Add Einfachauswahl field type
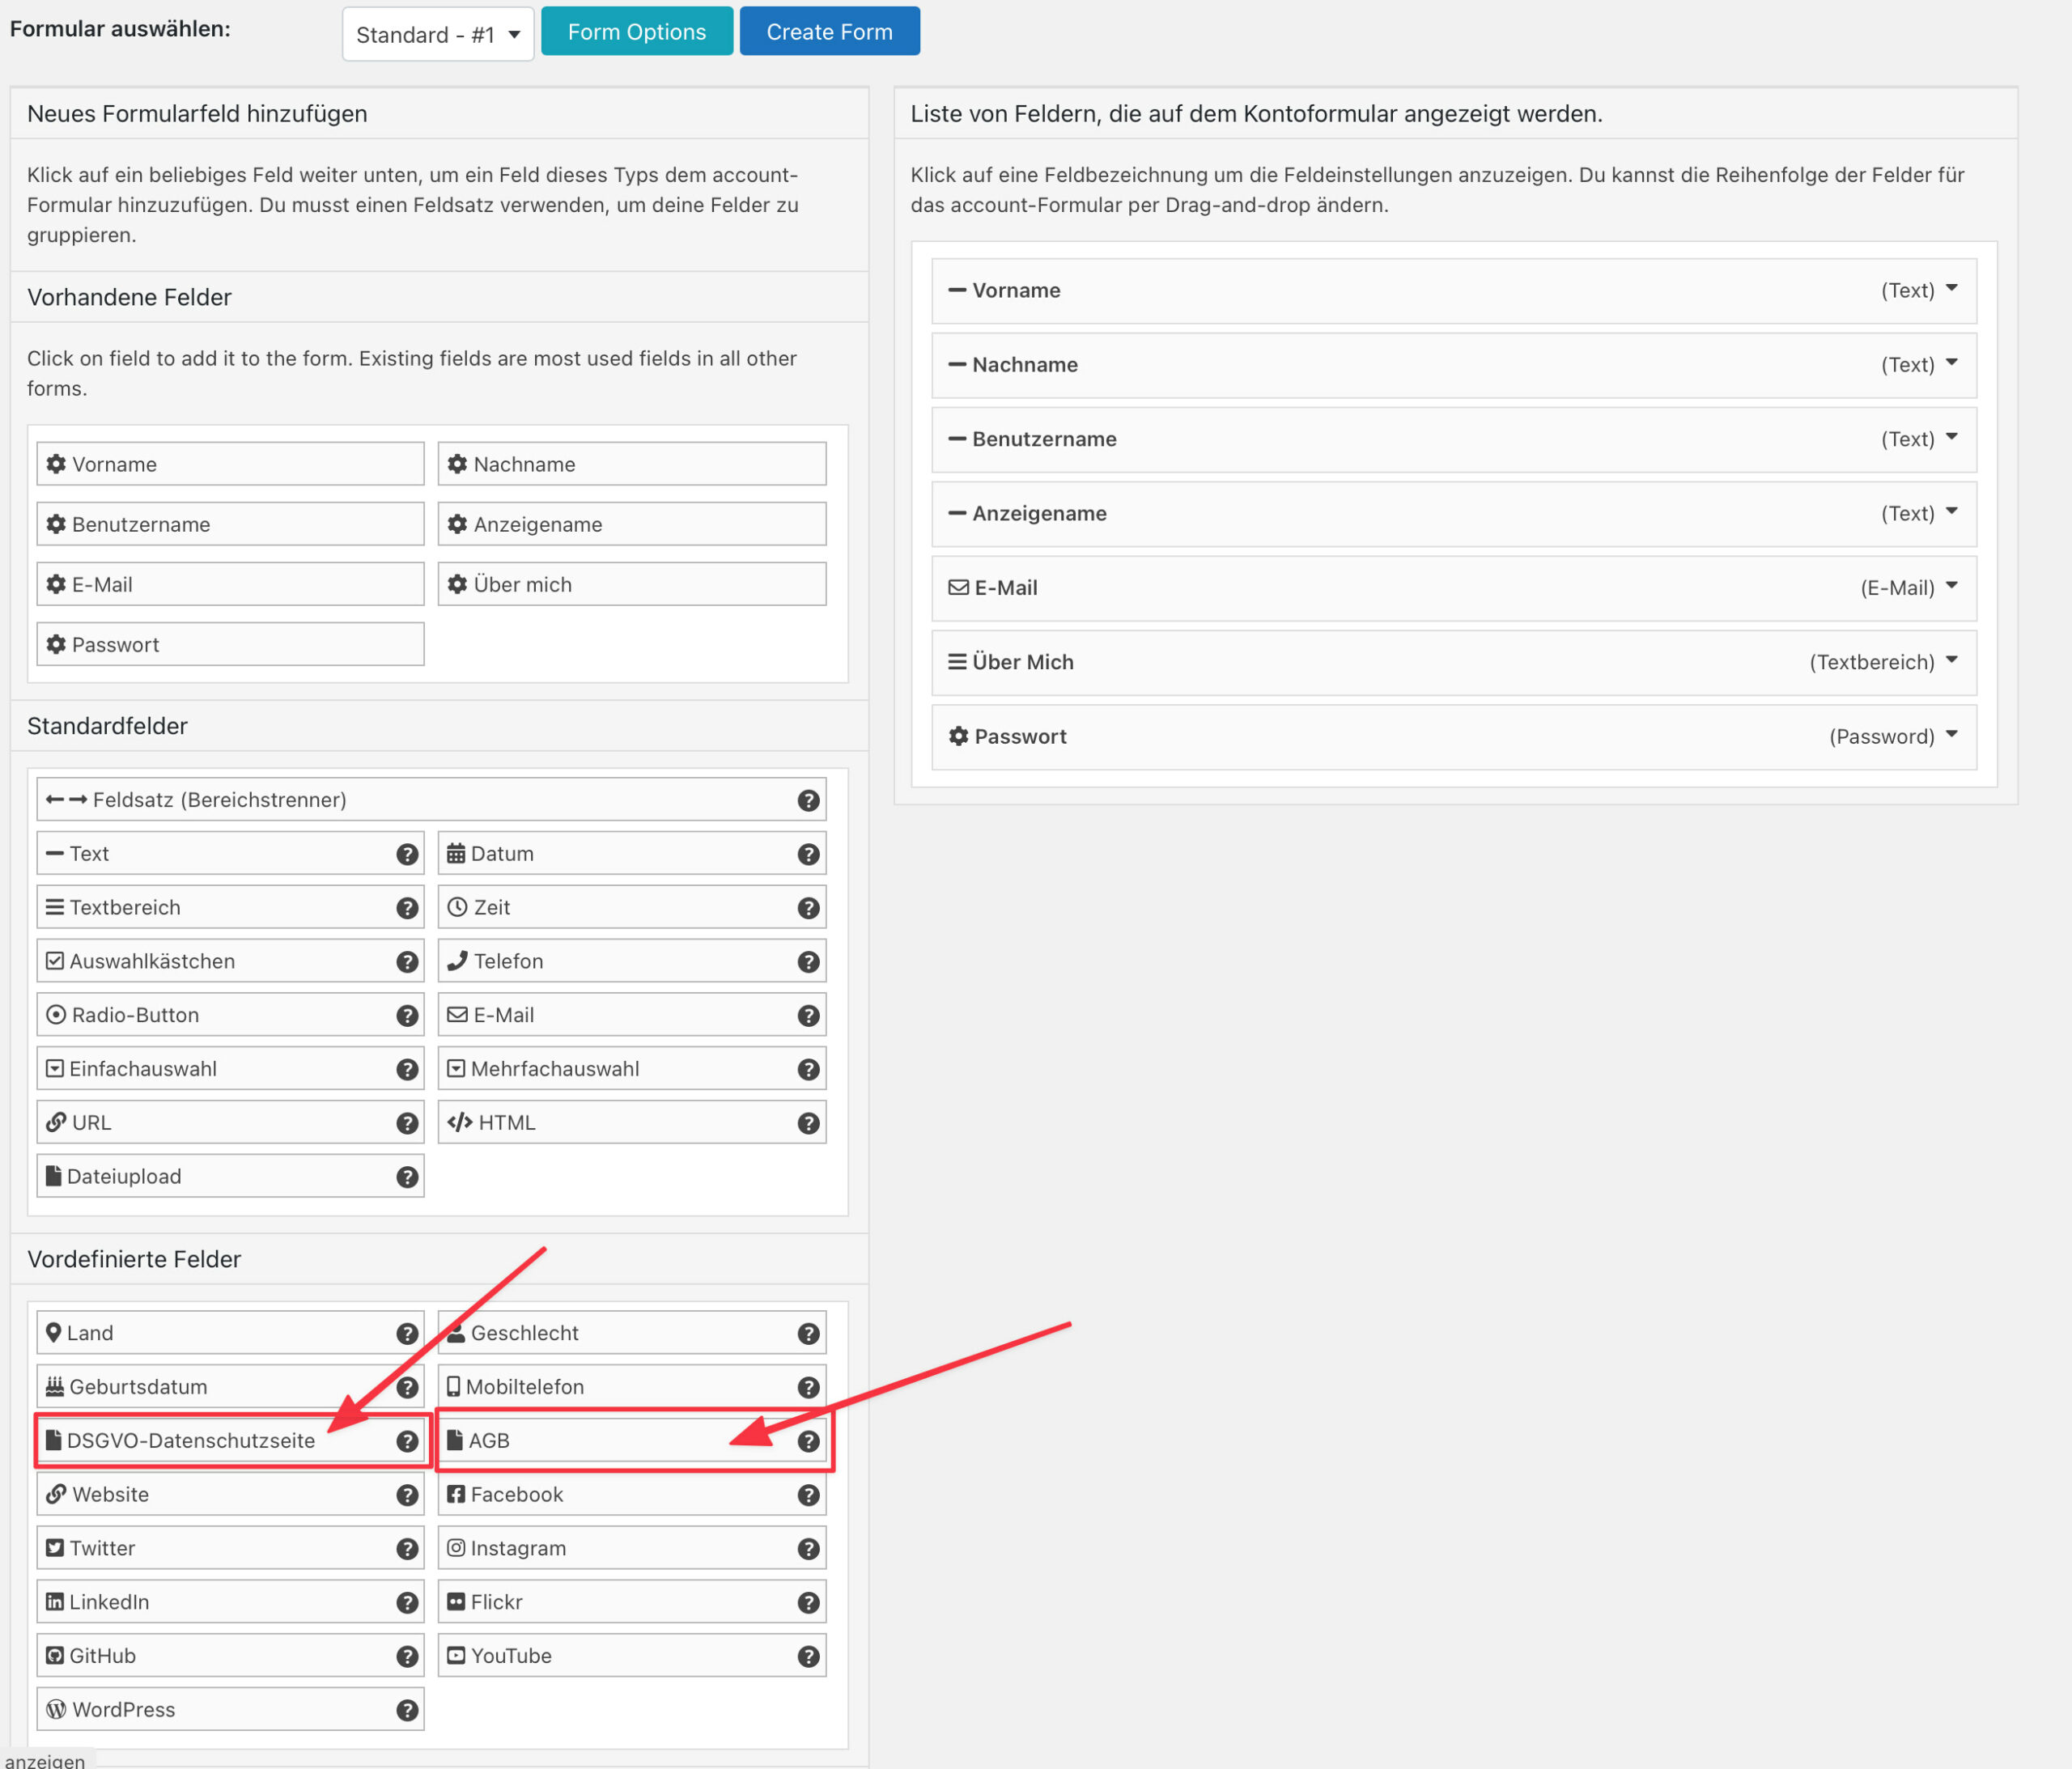This screenshot has width=2072, height=1769. click(x=231, y=1068)
